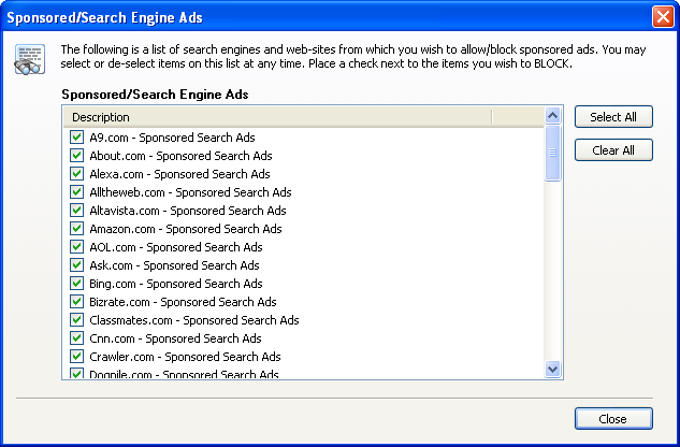Toggle the Bizrate.com checkbox
The width and height of the screenshot is (680, 447).
point(77,301)
